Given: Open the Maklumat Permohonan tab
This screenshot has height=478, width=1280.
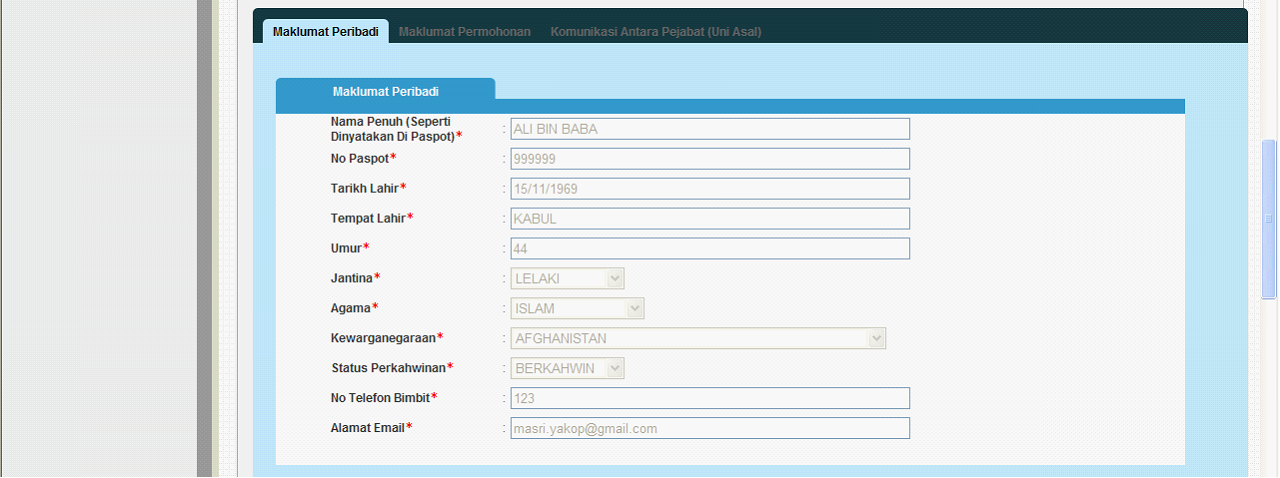Looking at the screenshot, I should (465, 31).
